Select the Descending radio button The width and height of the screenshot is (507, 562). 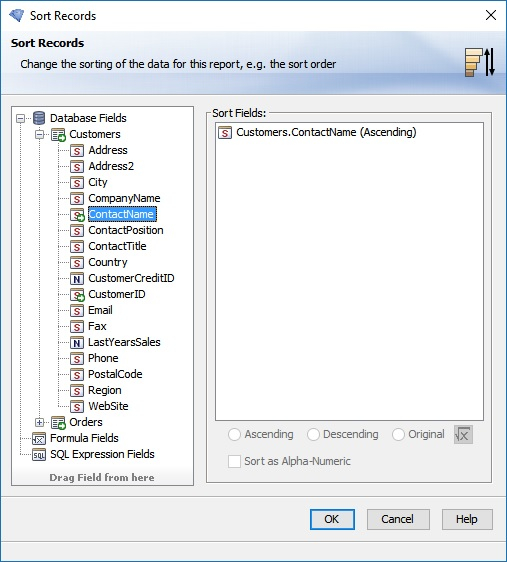tap(313, 434)
